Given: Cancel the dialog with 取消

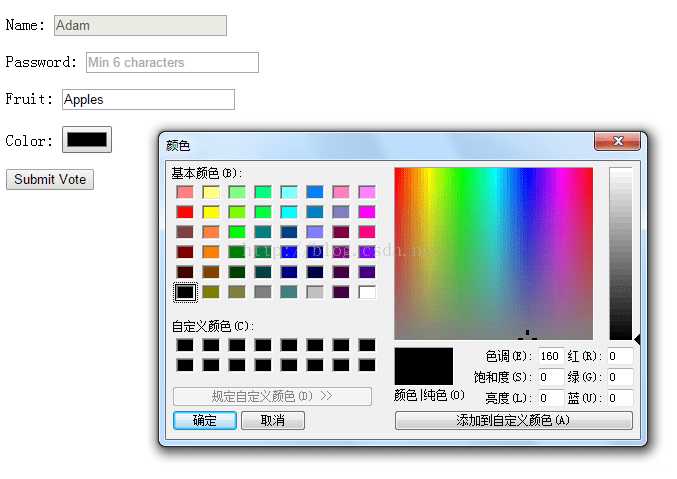Looking at the screenshot, I should [273, 420].
